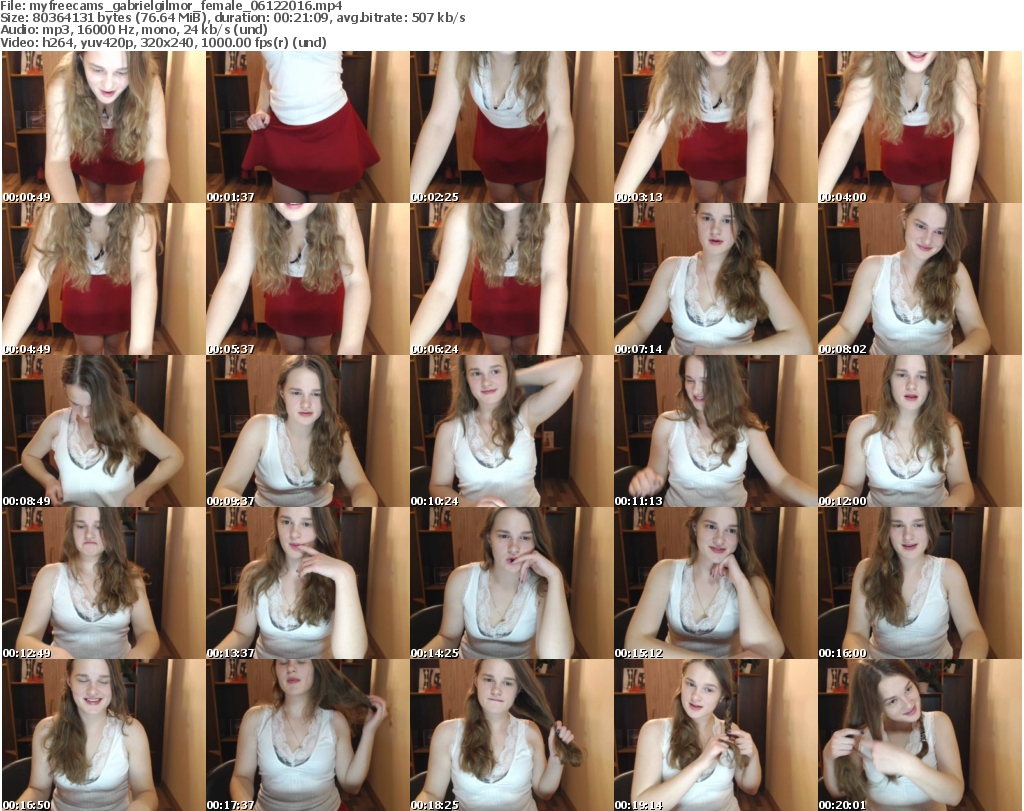The width and height of the screenshot is (1024, 811).
Task: Choose the preview stamped 00:14:25
Action: coord(512,583)
